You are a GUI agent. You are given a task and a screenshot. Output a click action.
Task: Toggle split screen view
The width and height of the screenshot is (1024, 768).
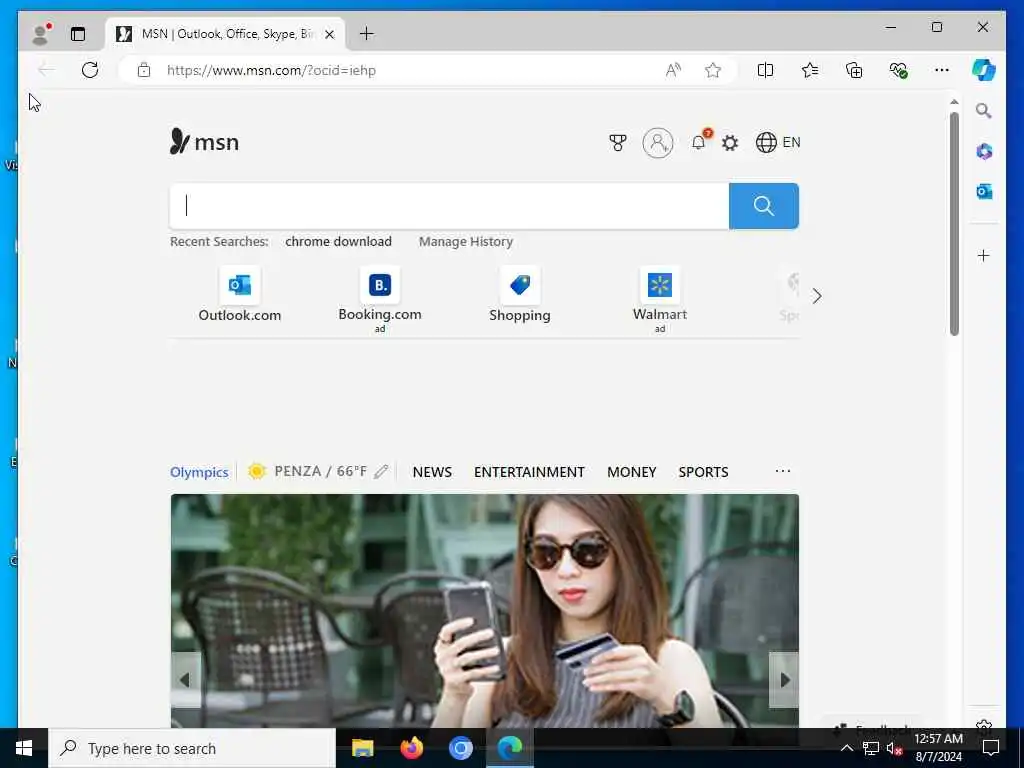pyautogui.click(x=765, y=70)
